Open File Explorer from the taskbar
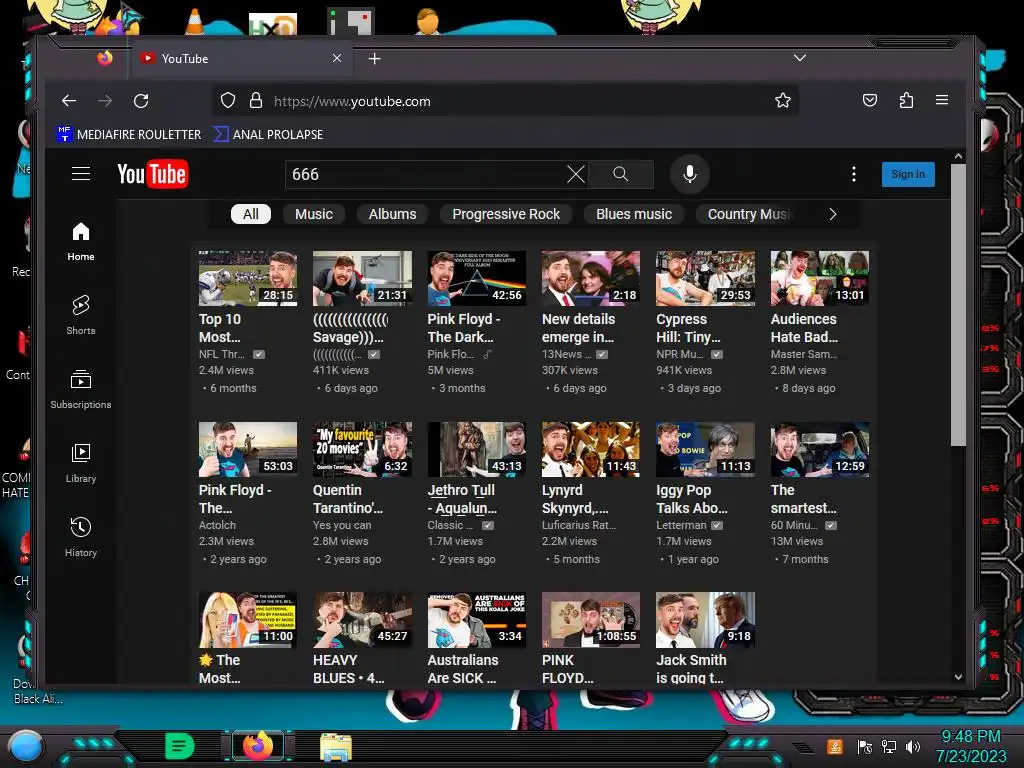 [x=336, y=747]
